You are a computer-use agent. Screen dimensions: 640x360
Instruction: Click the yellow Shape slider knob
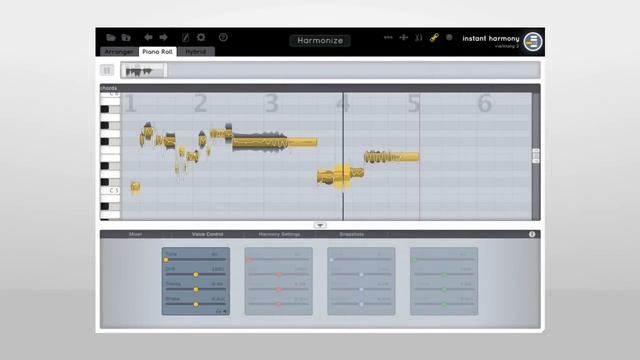coord(196,304)
